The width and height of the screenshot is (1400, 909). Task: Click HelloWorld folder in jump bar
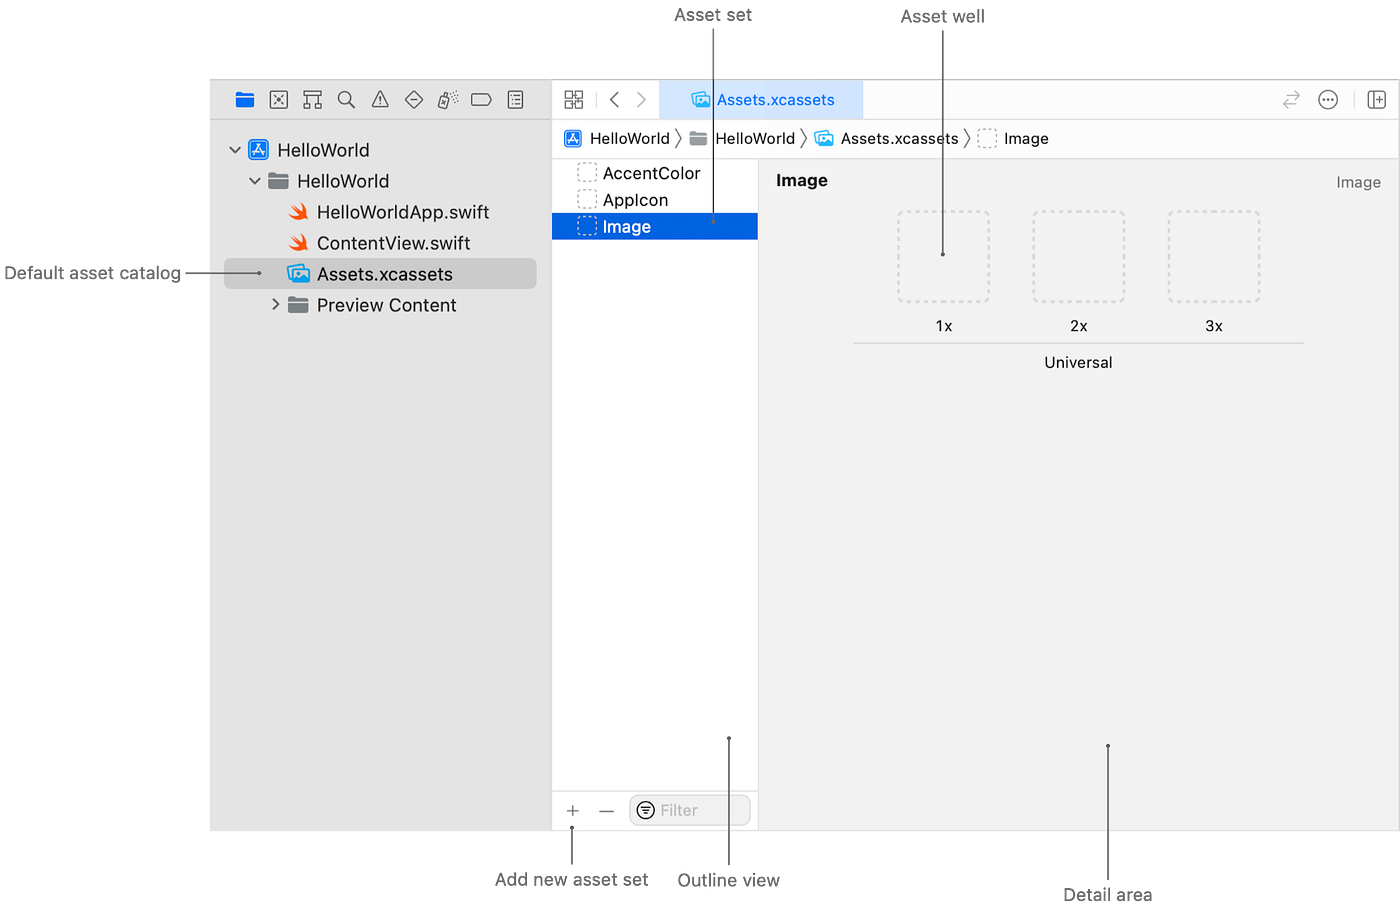pyautogui.click(x=743, y=139)
